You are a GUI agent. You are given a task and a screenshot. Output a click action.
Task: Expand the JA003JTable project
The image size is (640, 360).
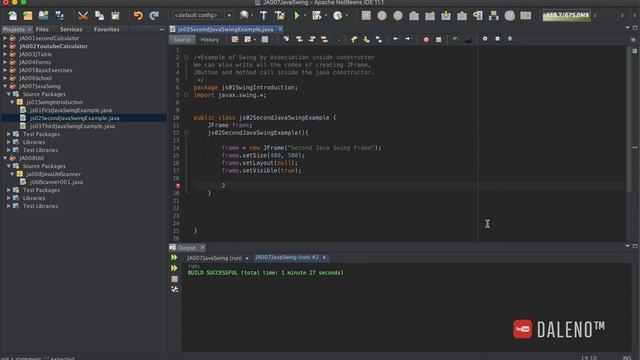pos(5,54)
